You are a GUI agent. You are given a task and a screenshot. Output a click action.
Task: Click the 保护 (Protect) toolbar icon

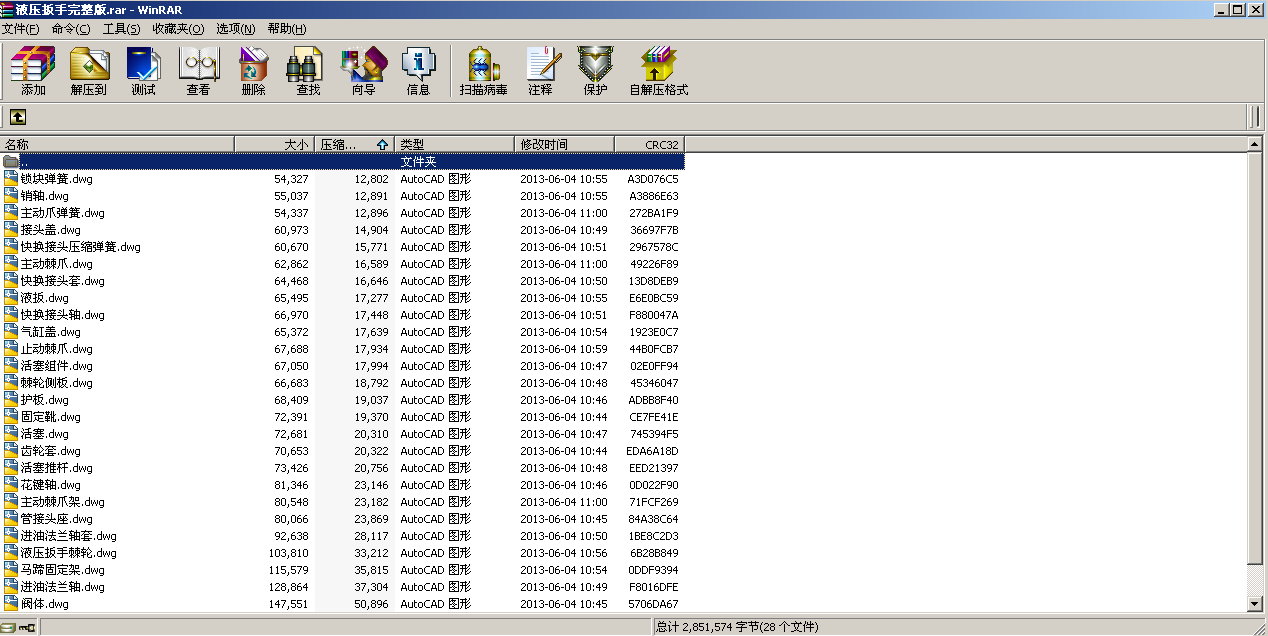[596, 70]
